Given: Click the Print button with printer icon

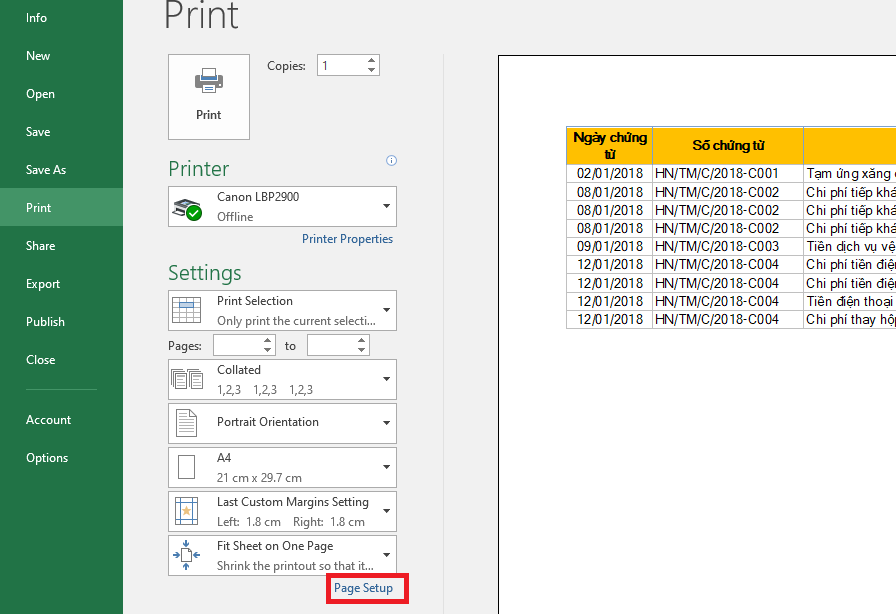Looking at the screenshot, I should click(x=208, y=97).
